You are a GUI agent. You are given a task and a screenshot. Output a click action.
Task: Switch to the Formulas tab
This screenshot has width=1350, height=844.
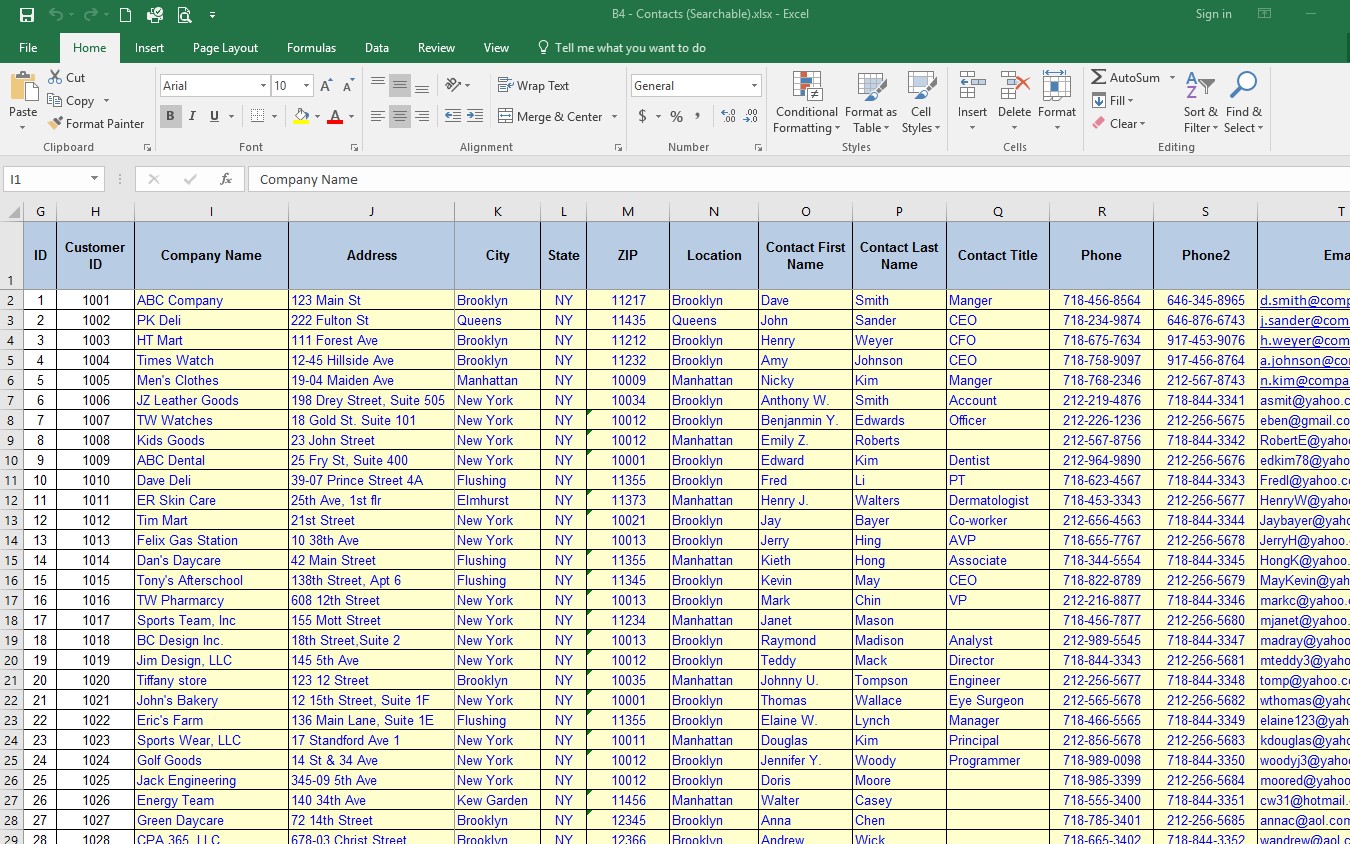point(311,48)
